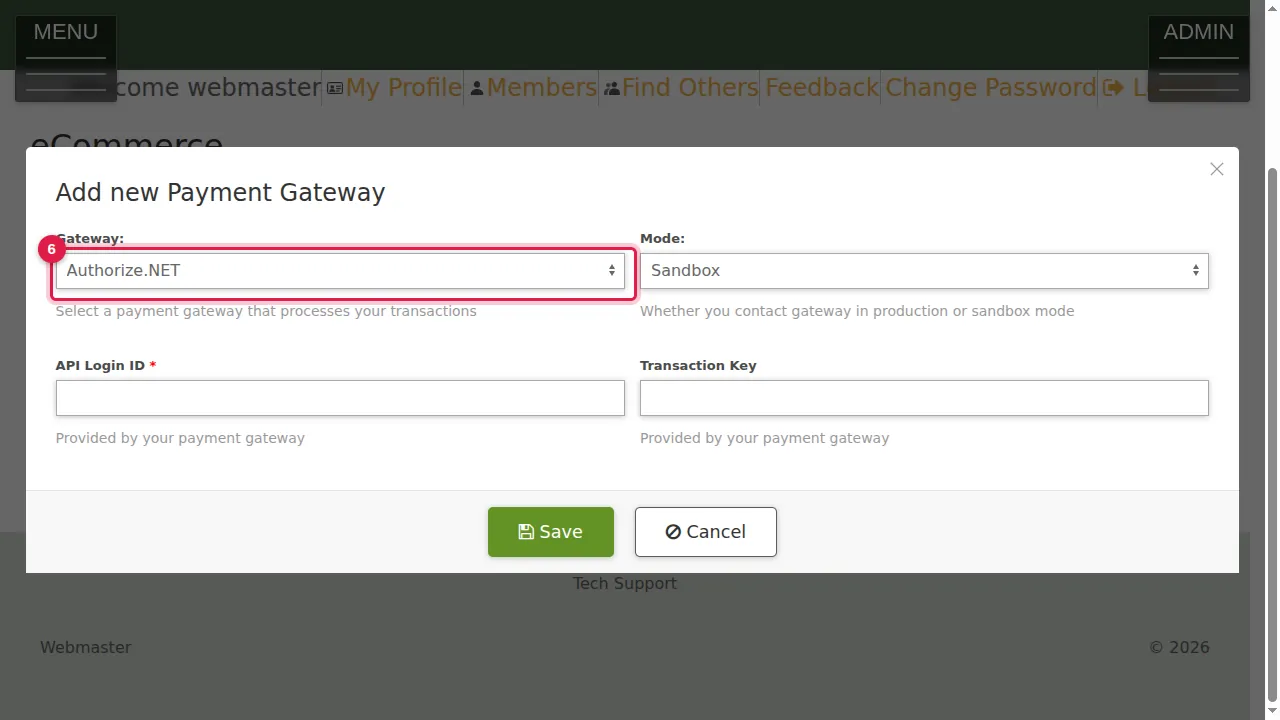Click the 'Add new Payment Gateway' heading
The image size is (1280, 720).
click(220, 193)
